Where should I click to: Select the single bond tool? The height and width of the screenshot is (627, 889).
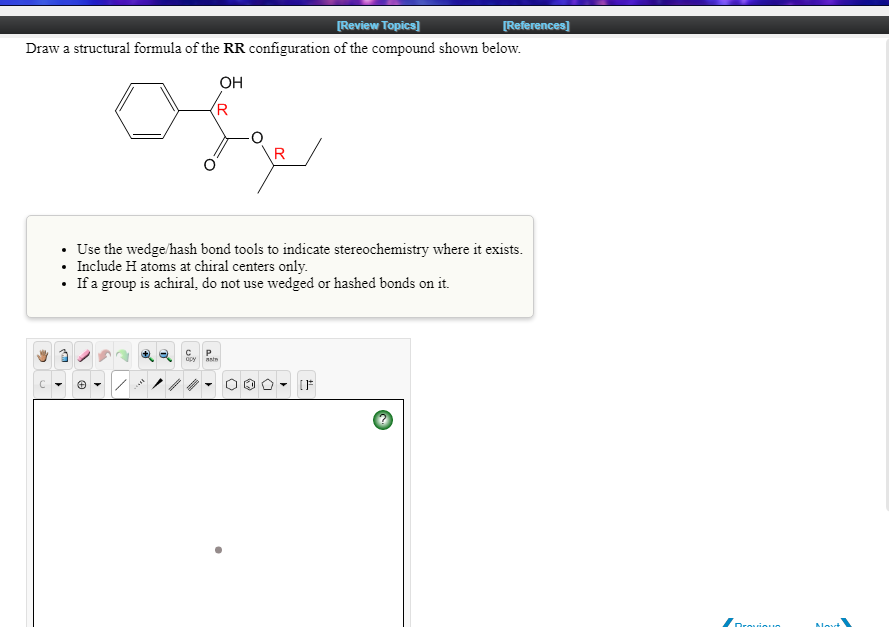click(x=121, y=384)
